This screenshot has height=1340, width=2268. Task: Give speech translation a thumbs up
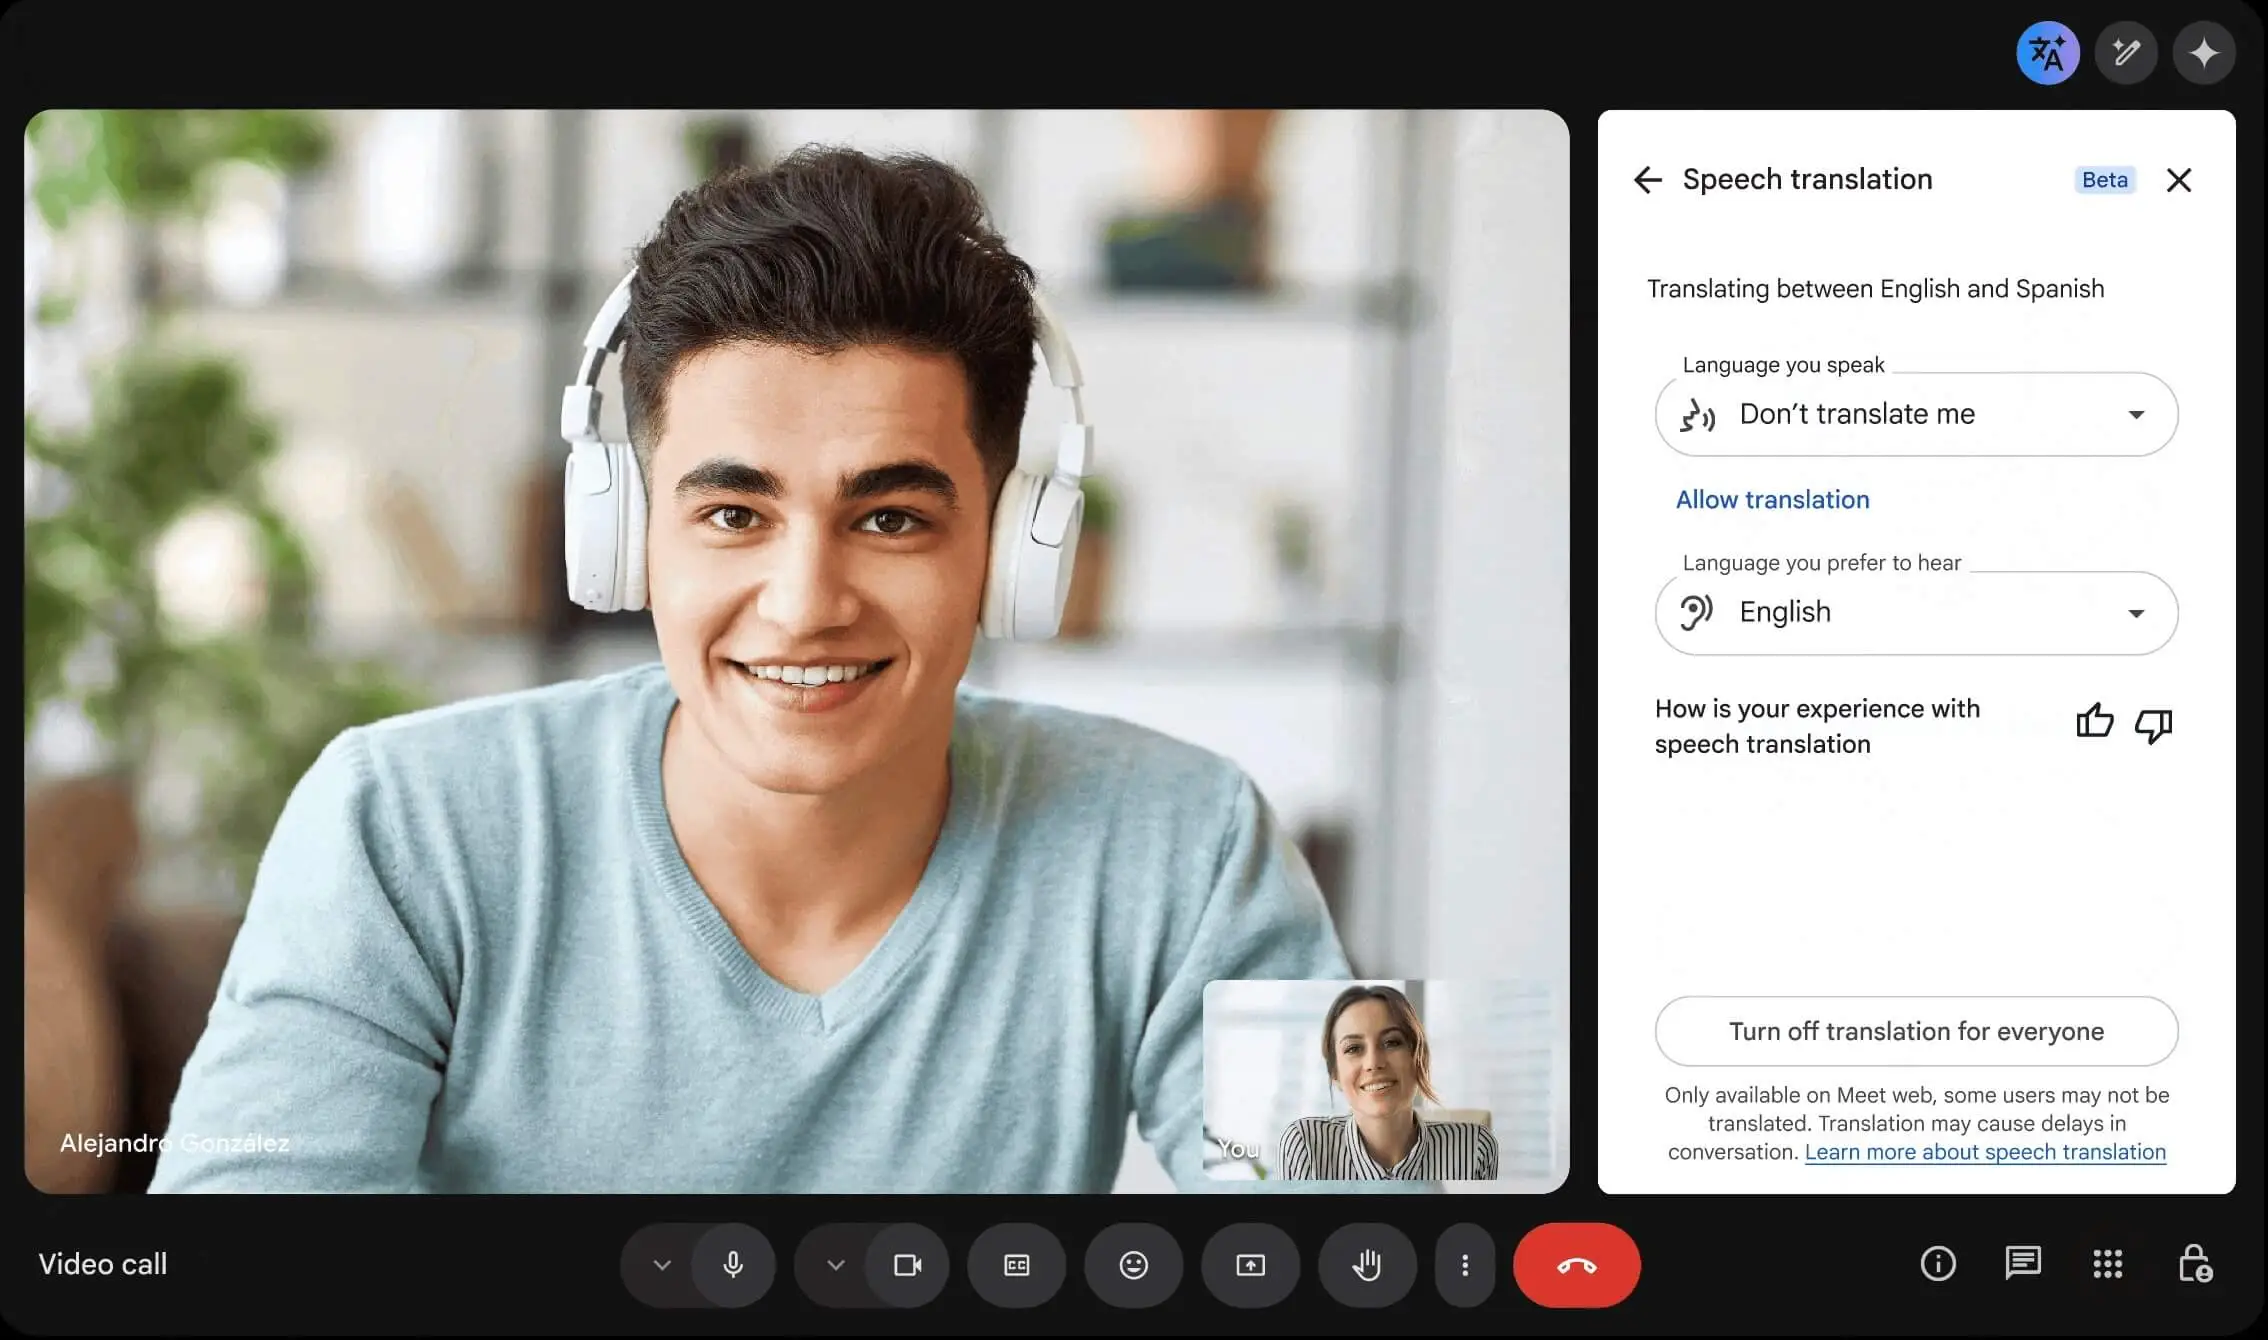(2095, 722)
